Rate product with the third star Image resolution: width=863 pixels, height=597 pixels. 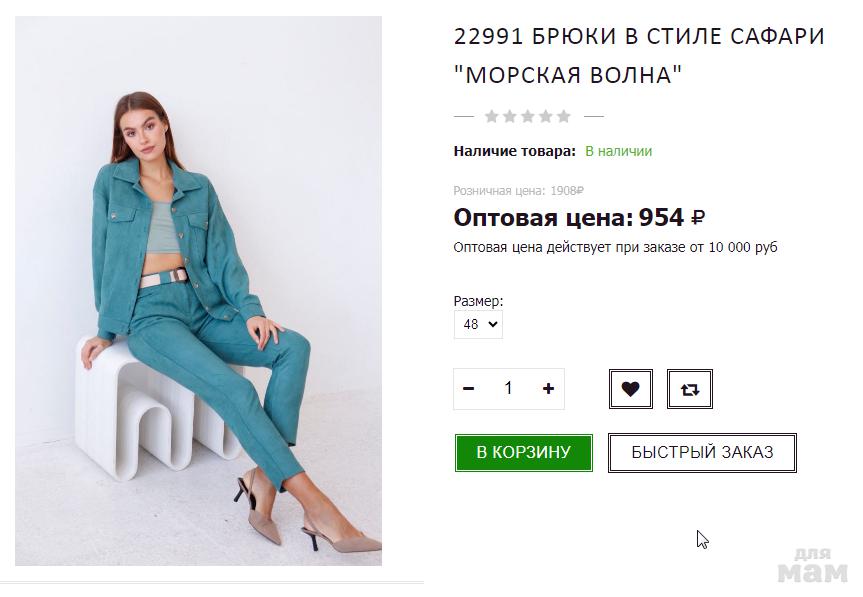tap(528, 117)
